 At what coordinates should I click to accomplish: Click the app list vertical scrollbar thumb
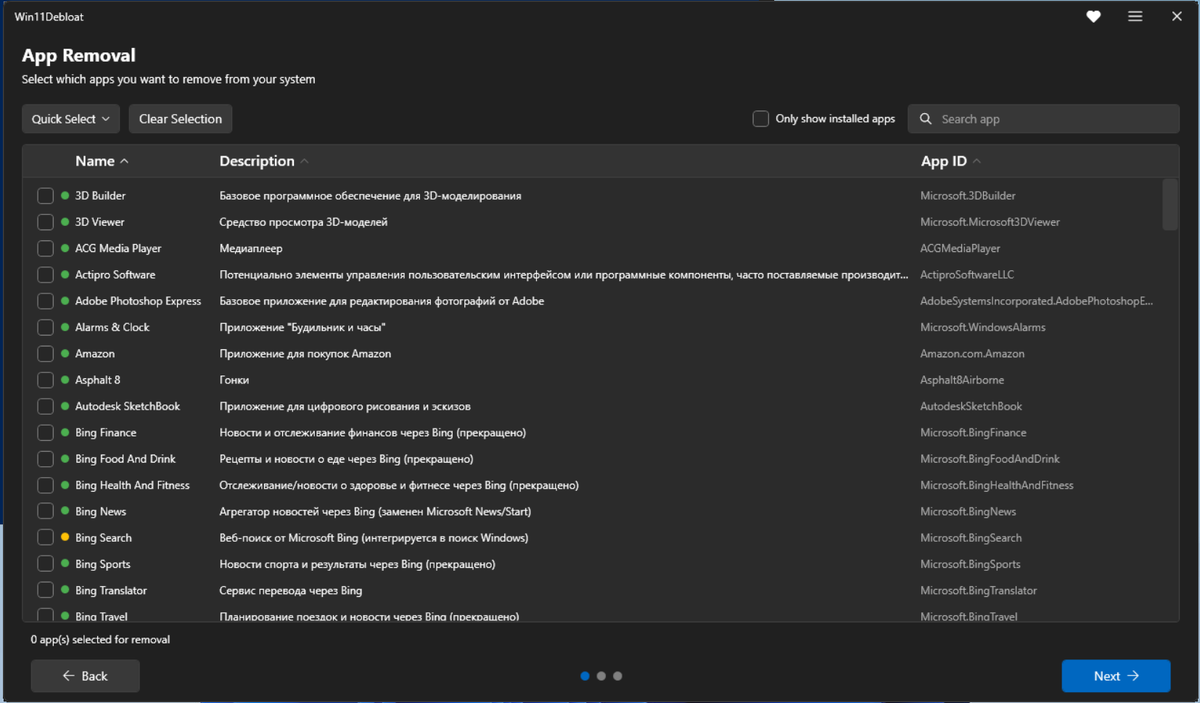coord(1170,204)
